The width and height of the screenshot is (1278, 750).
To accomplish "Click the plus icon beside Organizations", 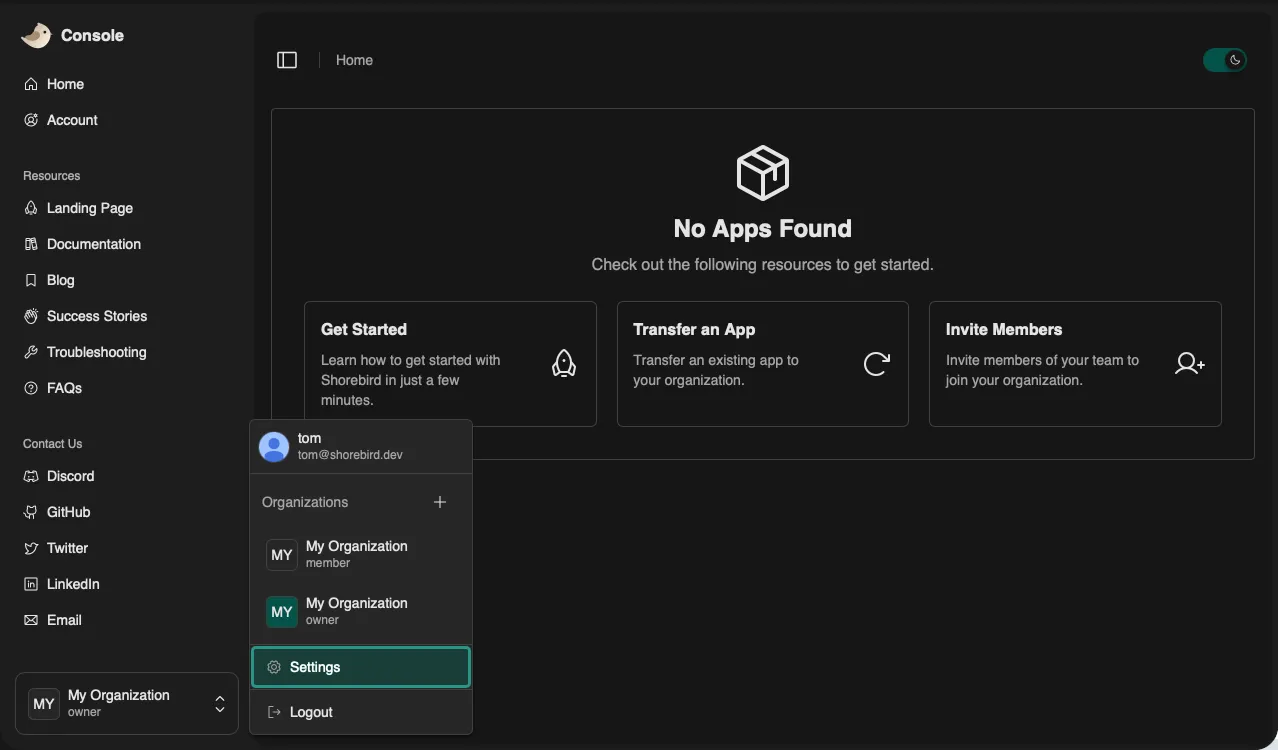I will click(x=440, y=502).
